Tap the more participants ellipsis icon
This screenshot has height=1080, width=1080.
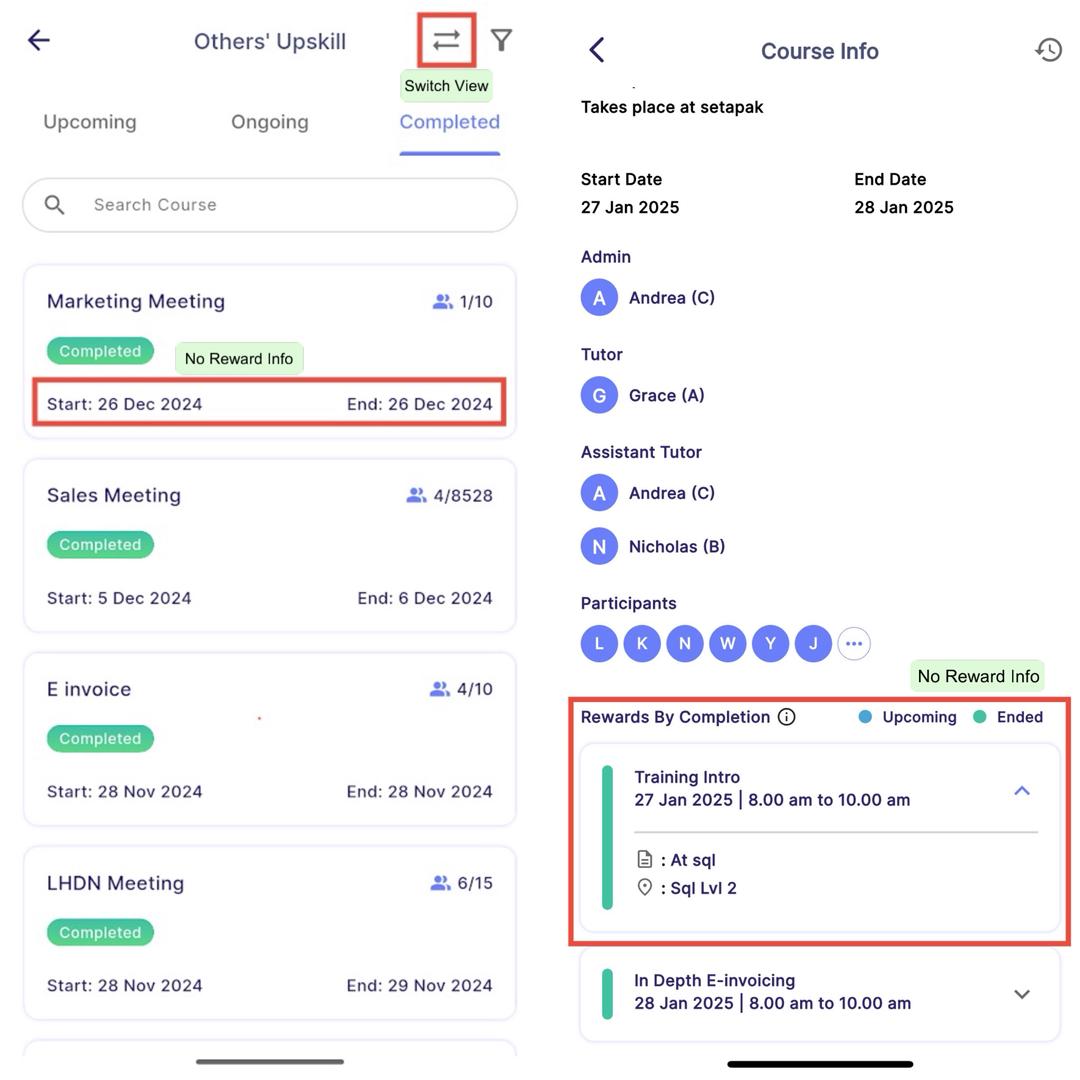coord(853,644)
